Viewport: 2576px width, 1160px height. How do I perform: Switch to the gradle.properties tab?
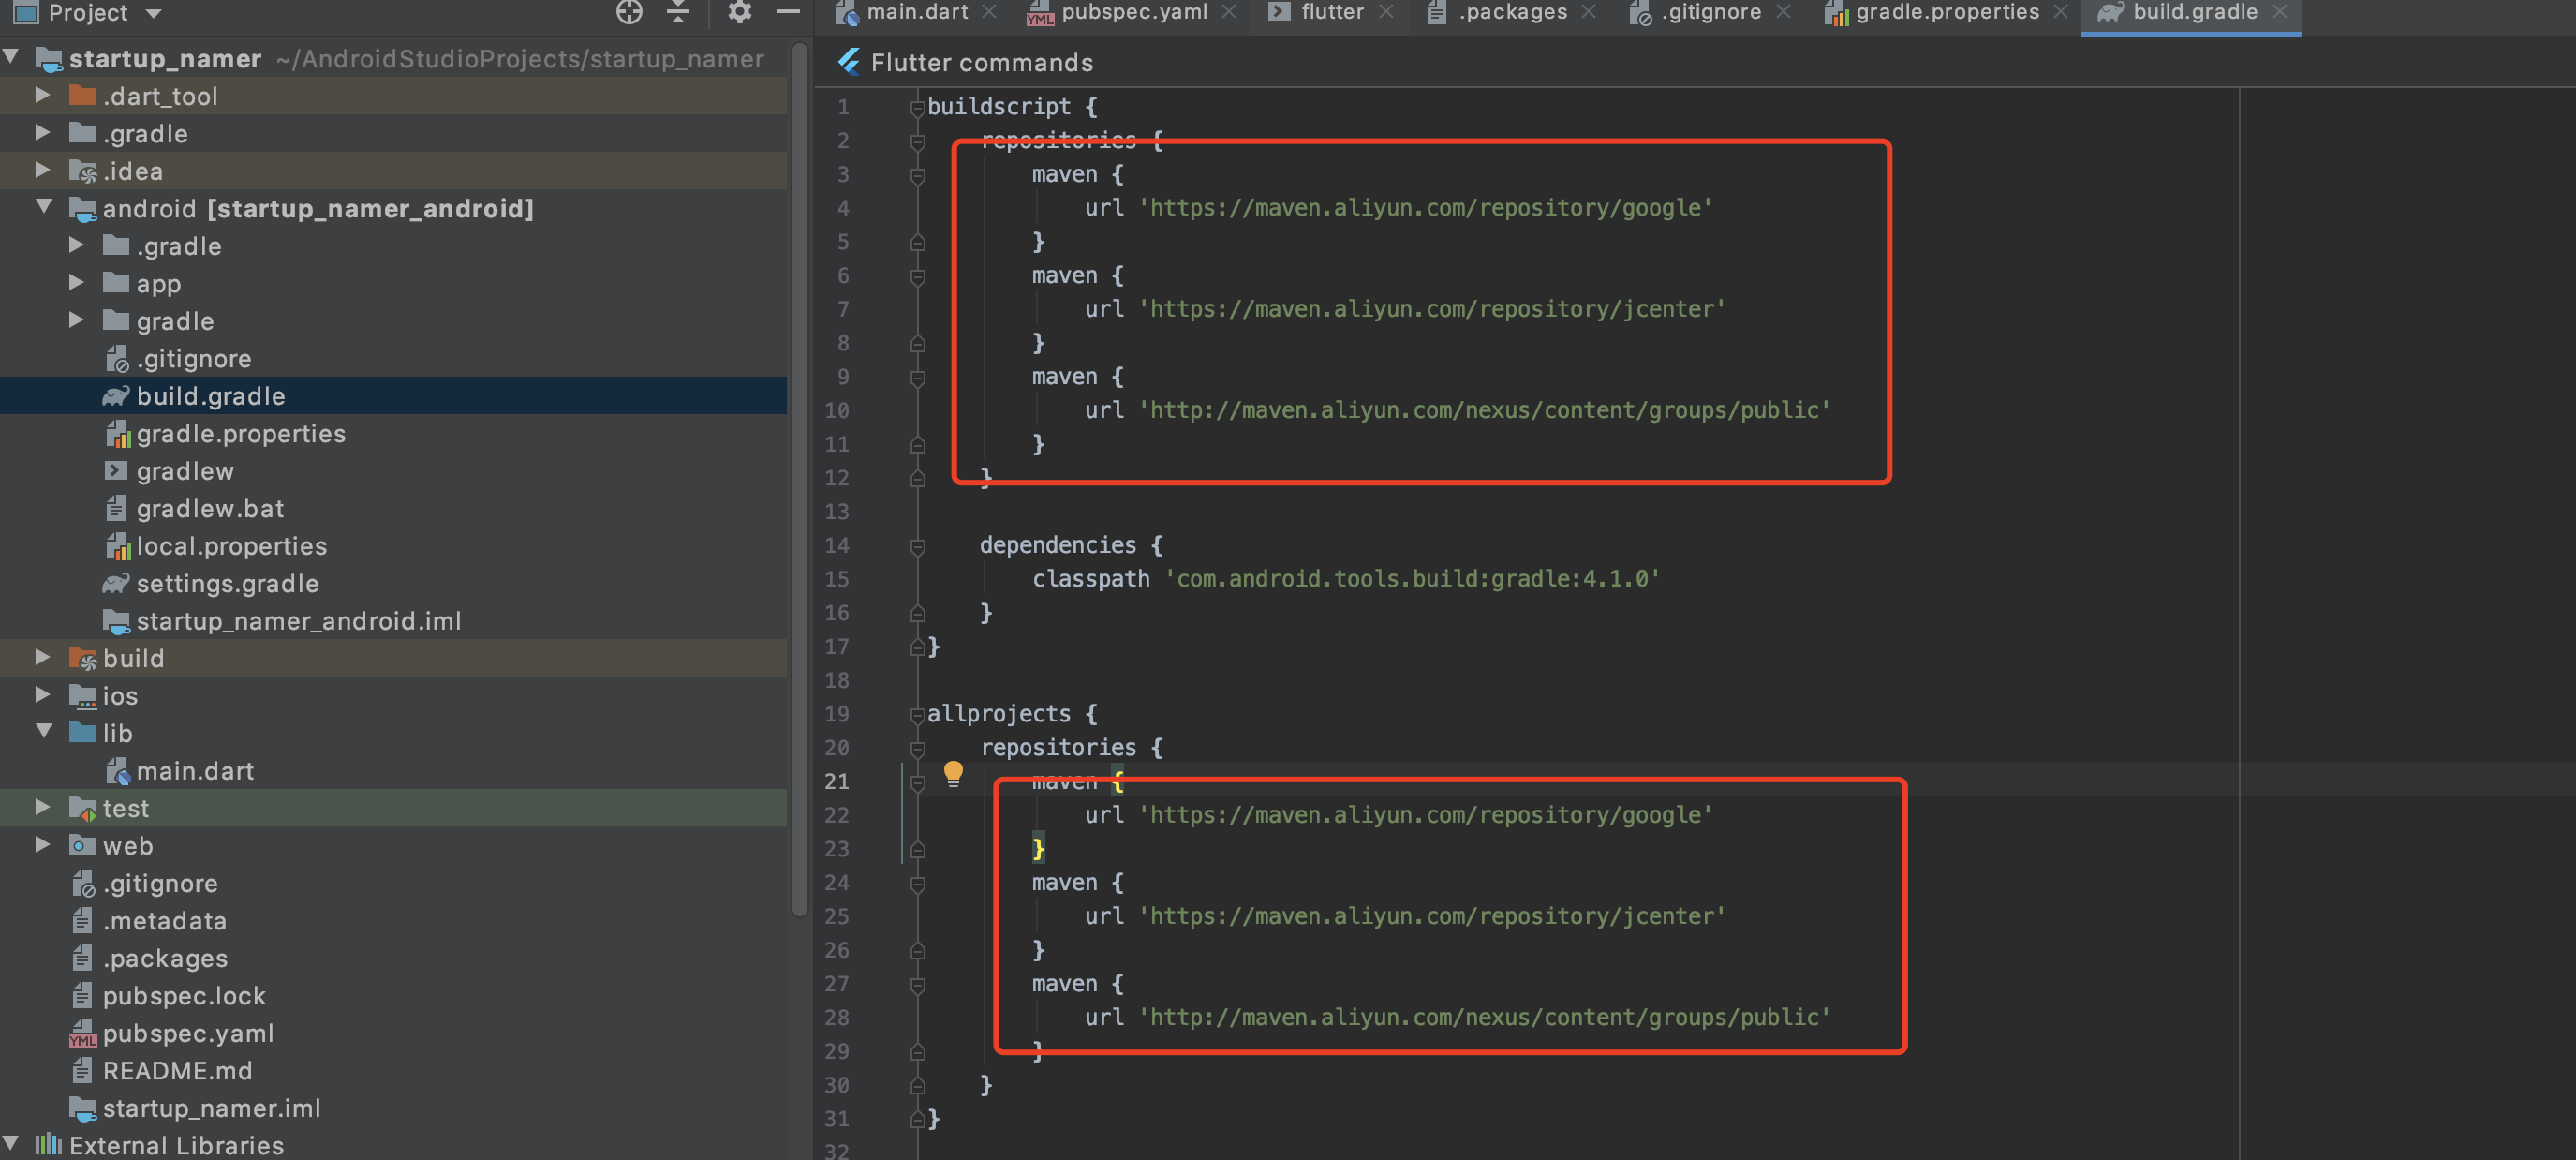[x=1946, y=12]
